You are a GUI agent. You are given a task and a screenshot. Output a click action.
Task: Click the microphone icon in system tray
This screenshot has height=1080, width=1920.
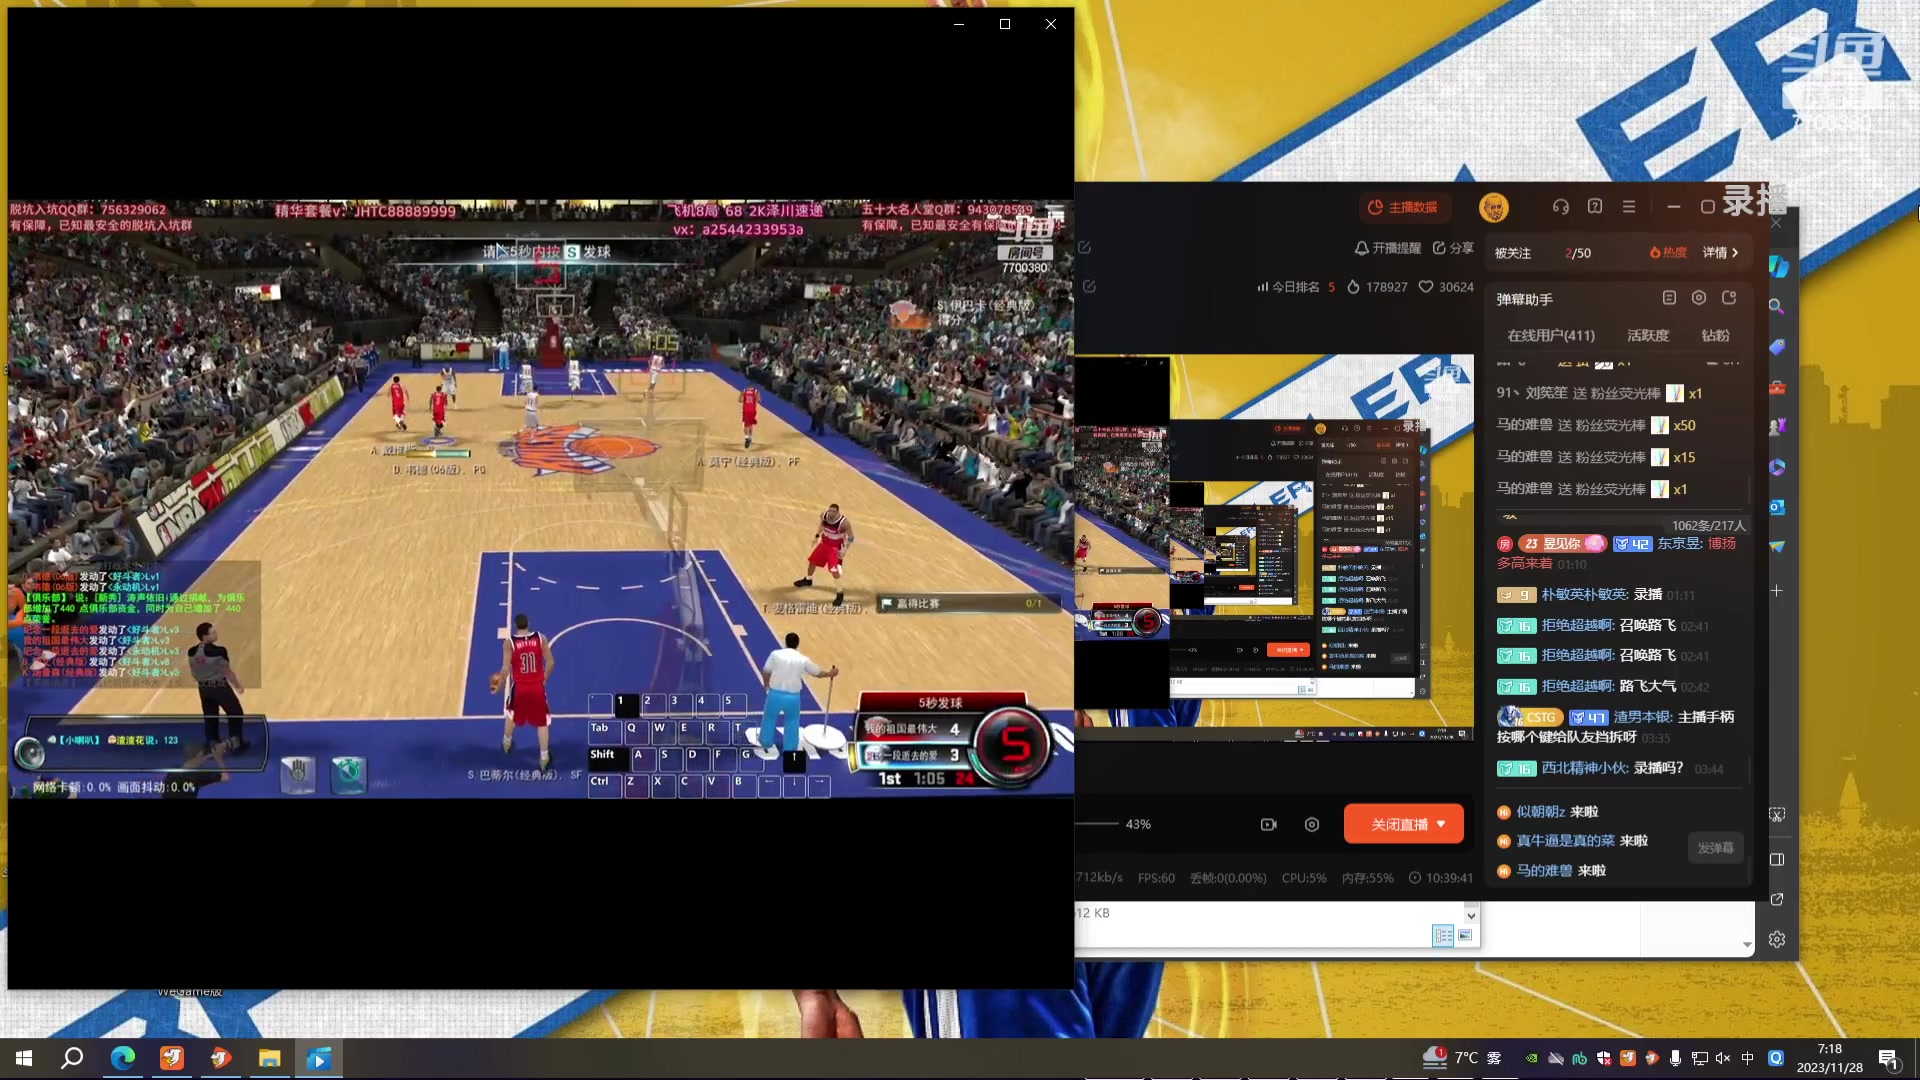1675,1058
